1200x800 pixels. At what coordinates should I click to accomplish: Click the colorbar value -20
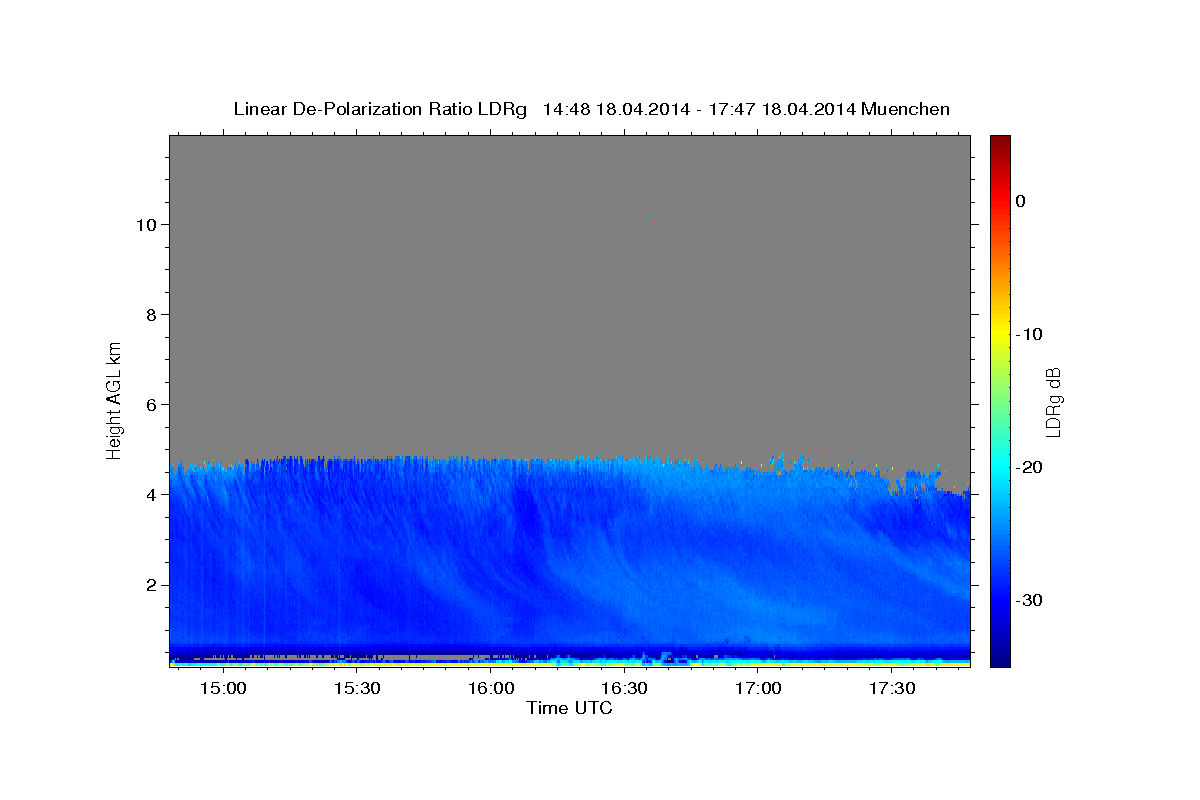pyautogui.click(x=1029, y=467)
